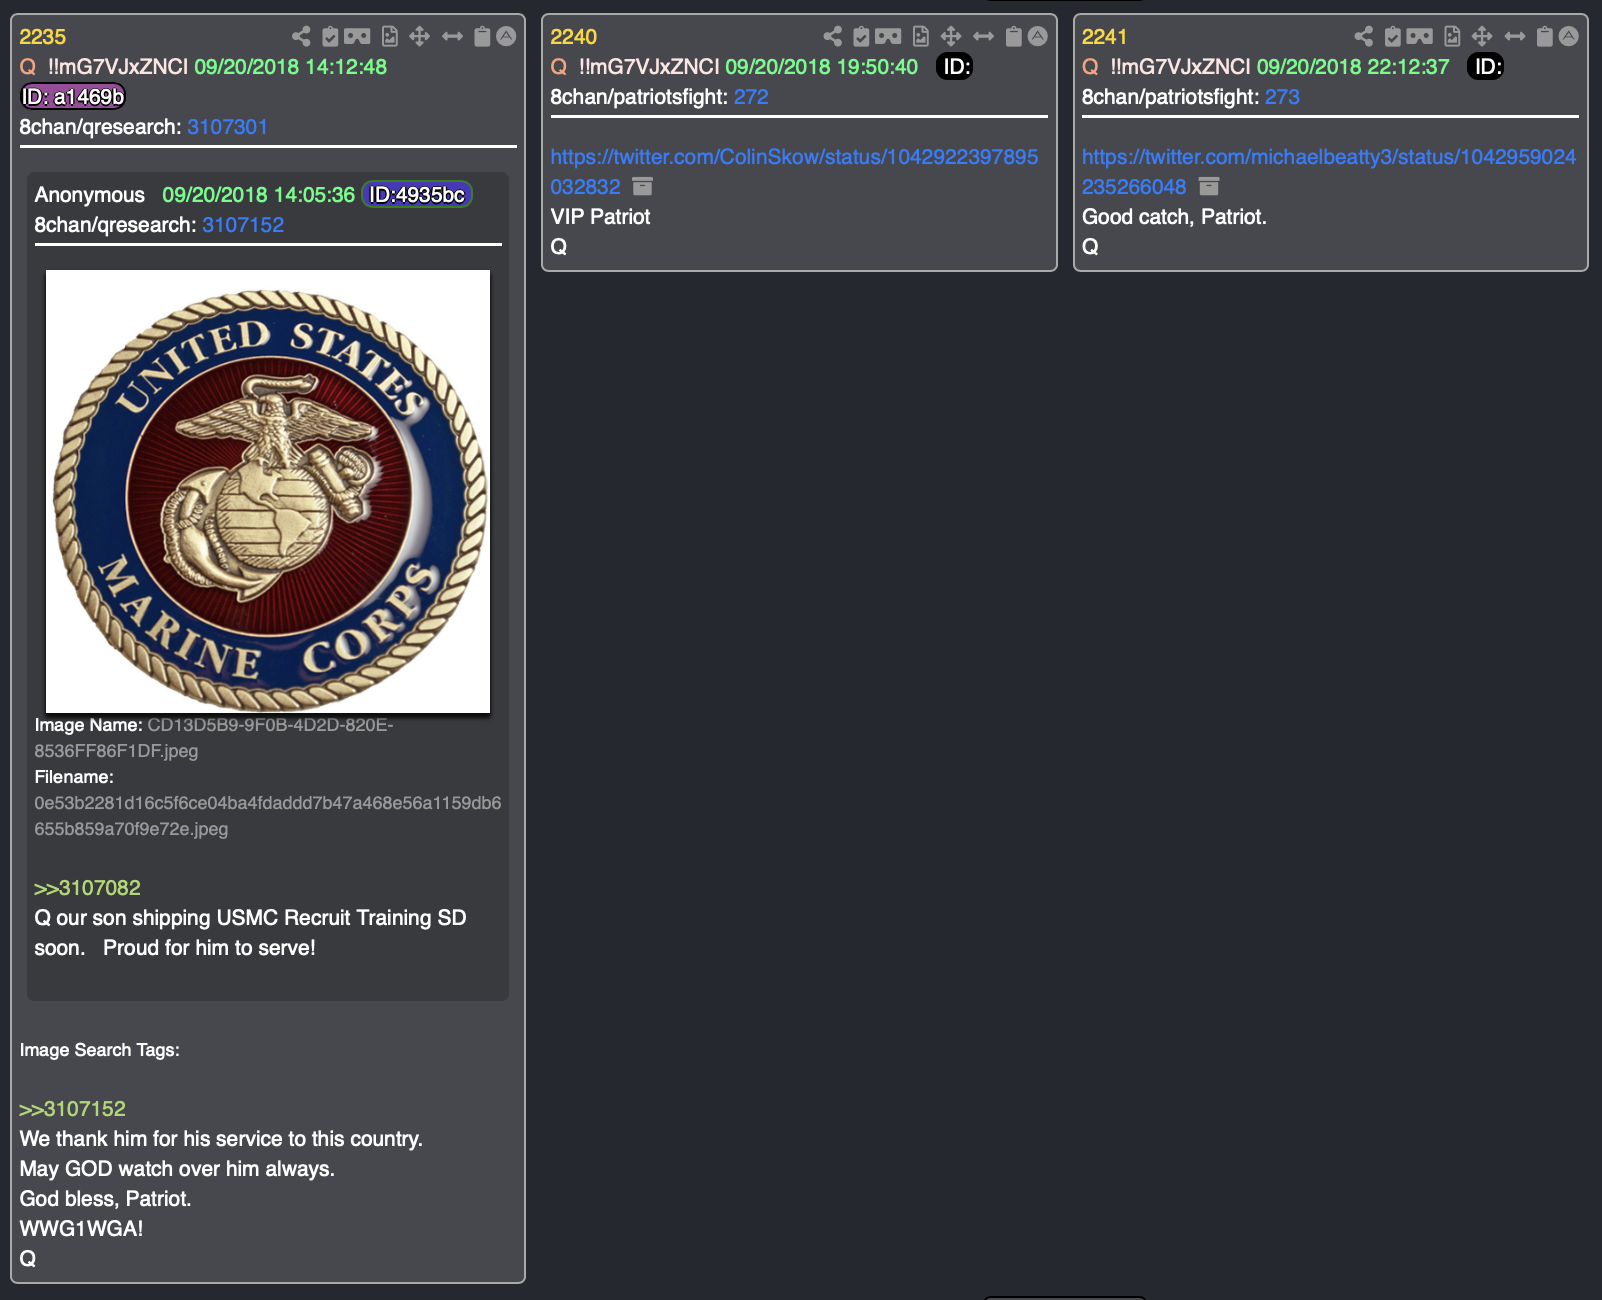Click the 0e53b2281d16 filename text
Image resolution: width=1602 pixels, height=1300 pixels.
(x=268, y=816)
